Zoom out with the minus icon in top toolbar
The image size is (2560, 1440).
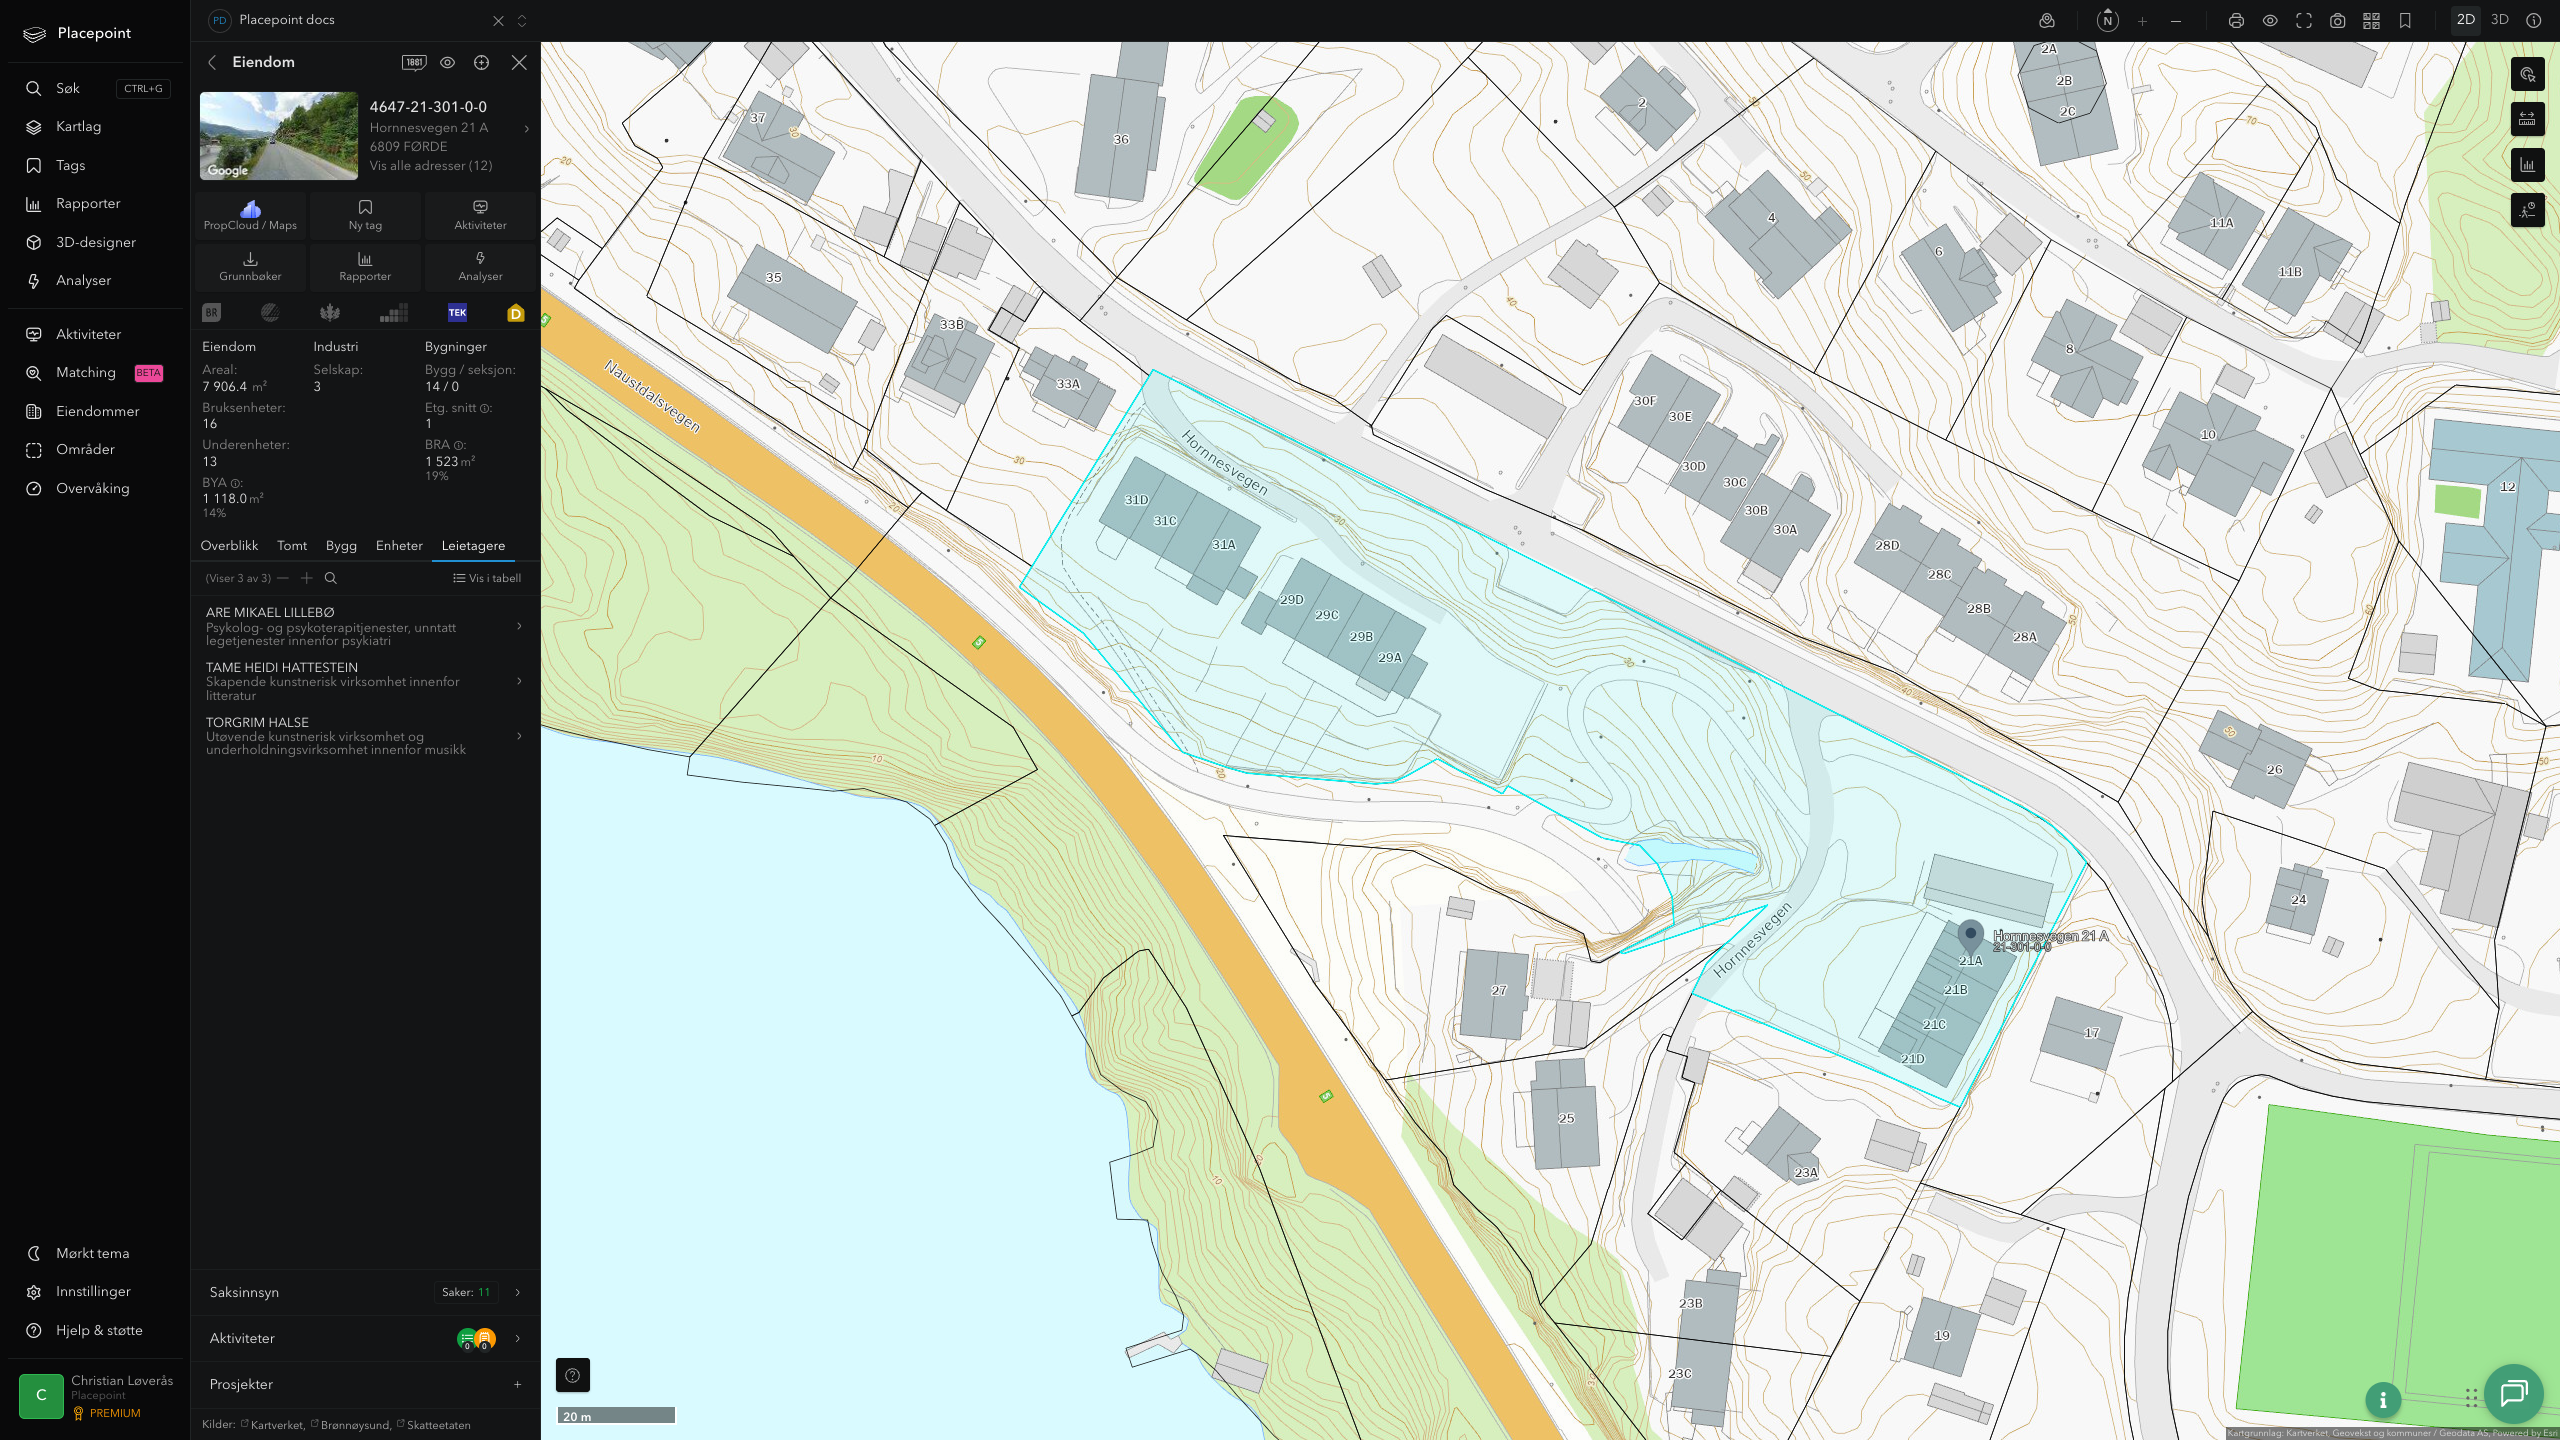(x=2176, y=20)
